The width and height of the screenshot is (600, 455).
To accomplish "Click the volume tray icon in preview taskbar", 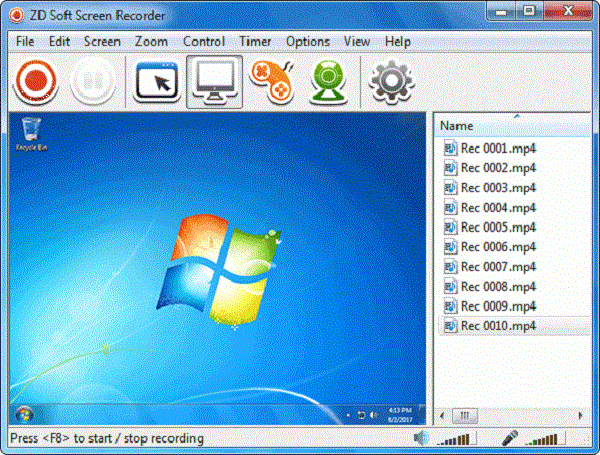I will click(x=374, y=415).
